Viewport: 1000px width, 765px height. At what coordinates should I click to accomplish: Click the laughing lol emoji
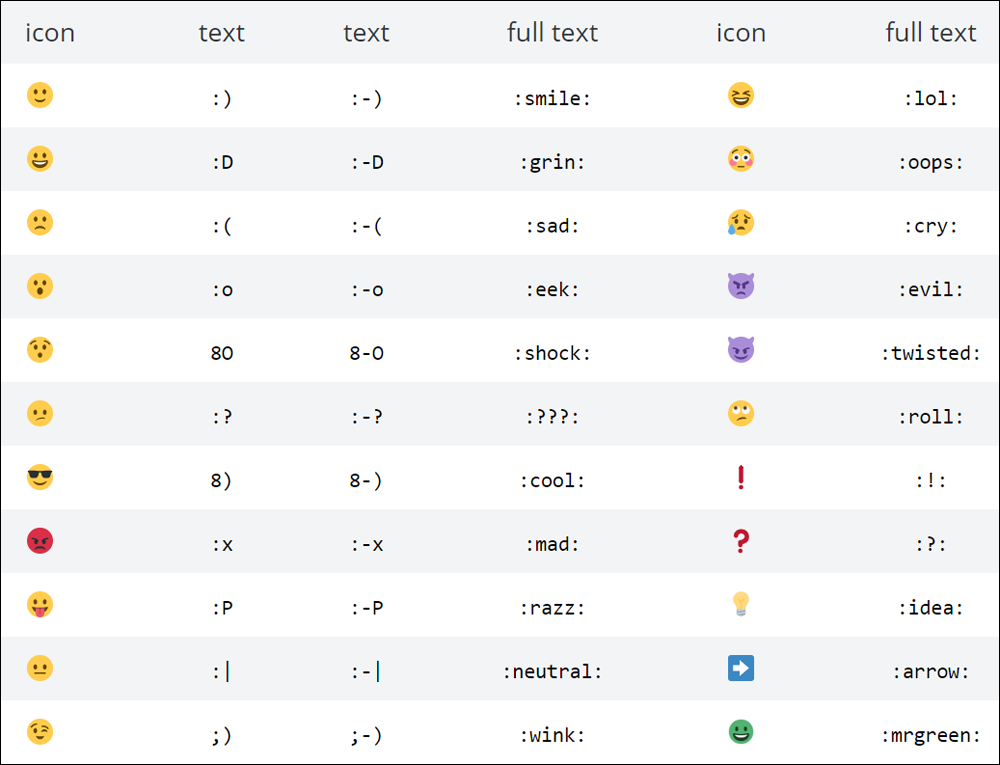740,95
